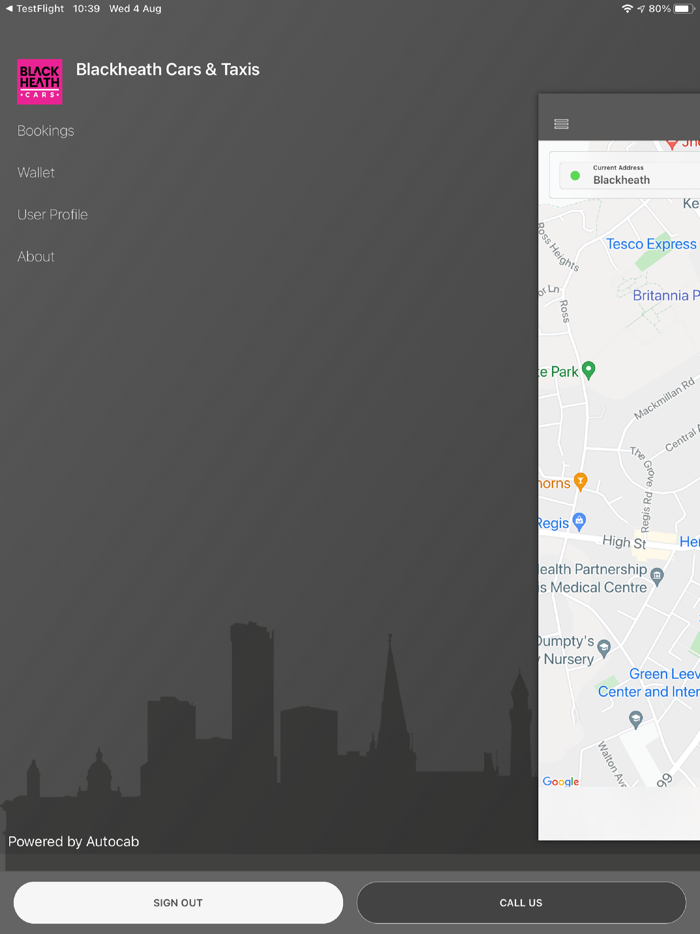Viewport: 700px width, 934px height.
Task: Tap the green current location dot
Action: (575, 175)
